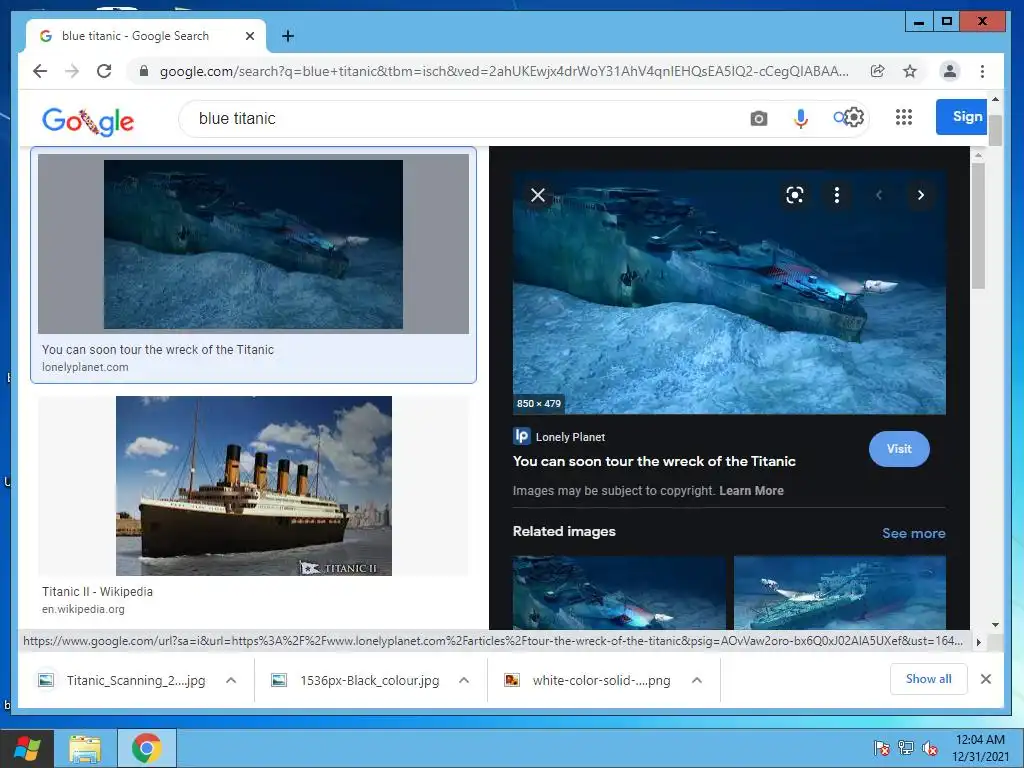The image size is (1024, 768).
Task: Click the muted volume tray icon
Action: click(930, 748)
